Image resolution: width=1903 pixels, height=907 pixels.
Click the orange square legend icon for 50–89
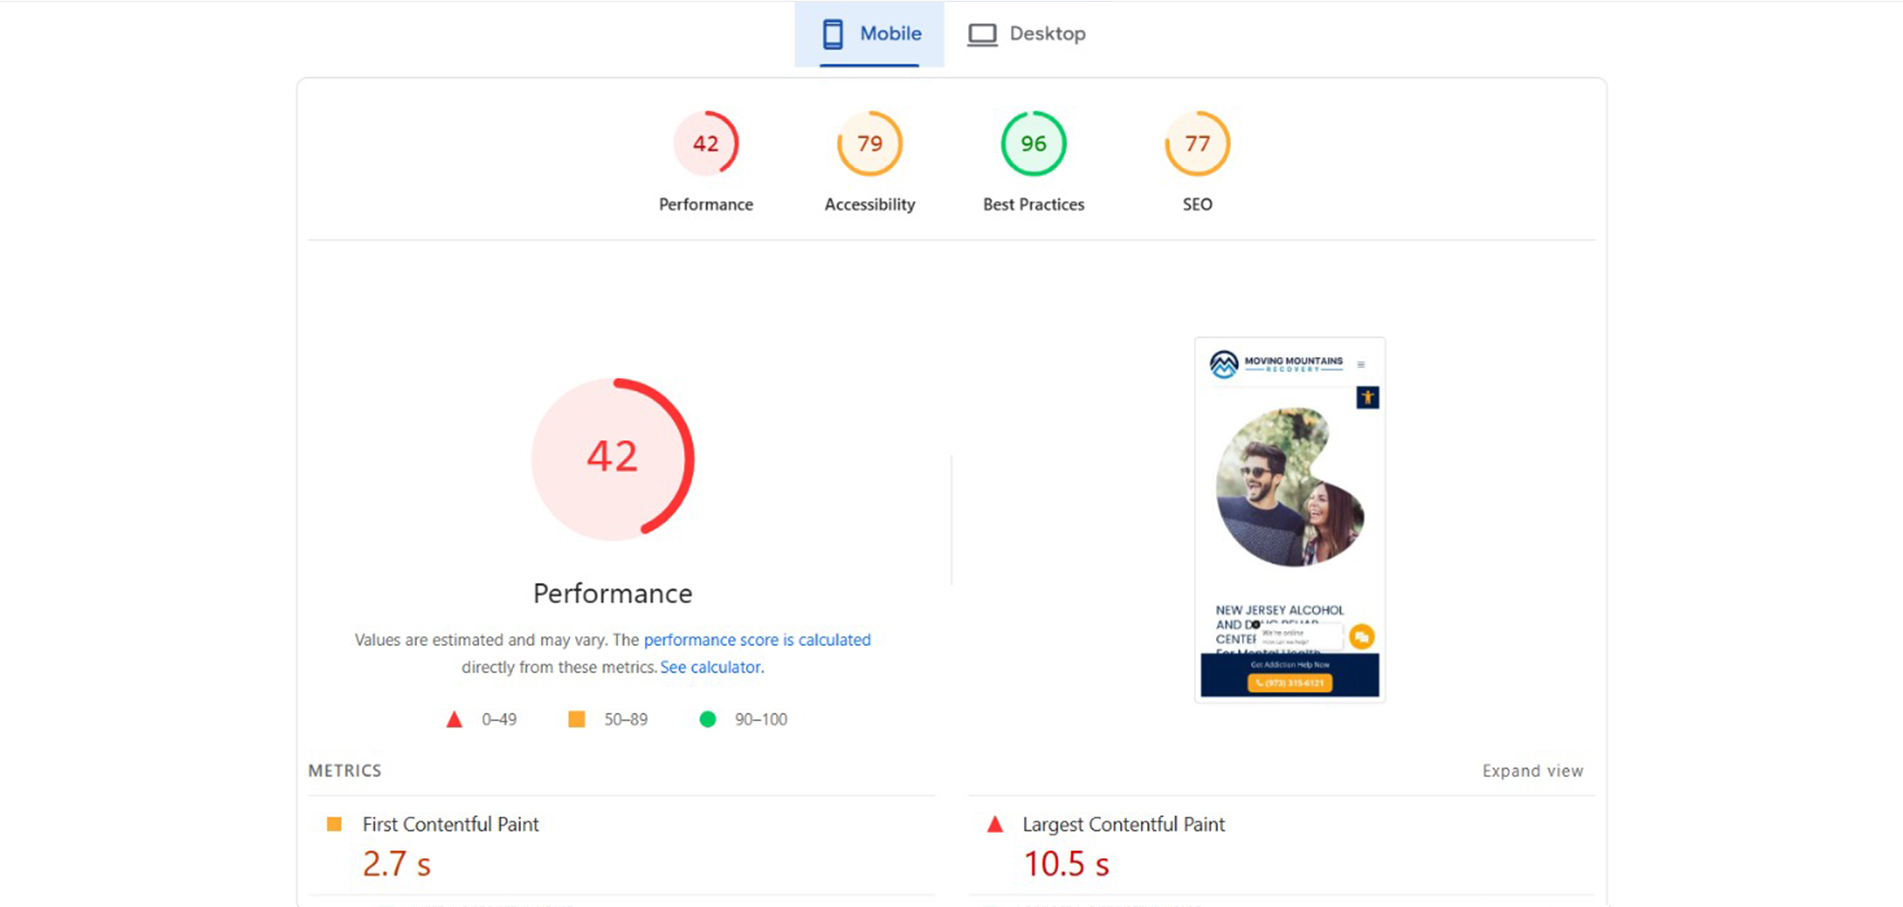click(576, 719)
